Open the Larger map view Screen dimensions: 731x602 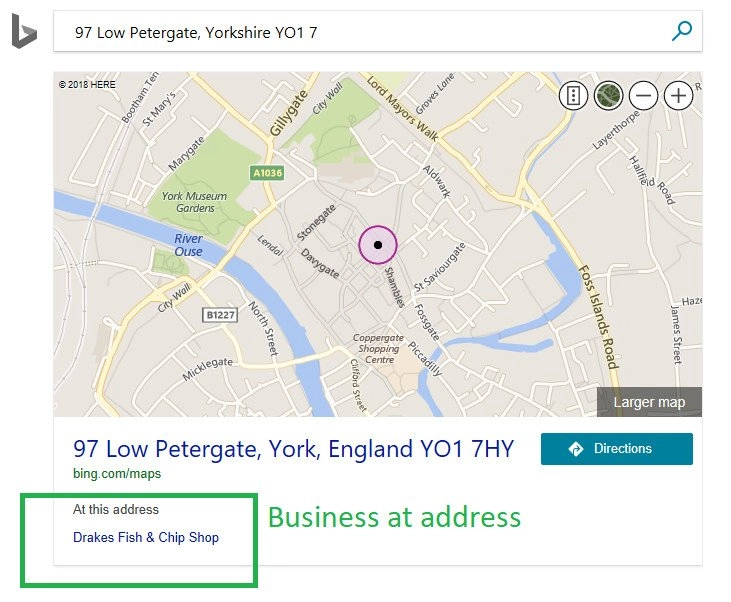[x=649, y=402]
